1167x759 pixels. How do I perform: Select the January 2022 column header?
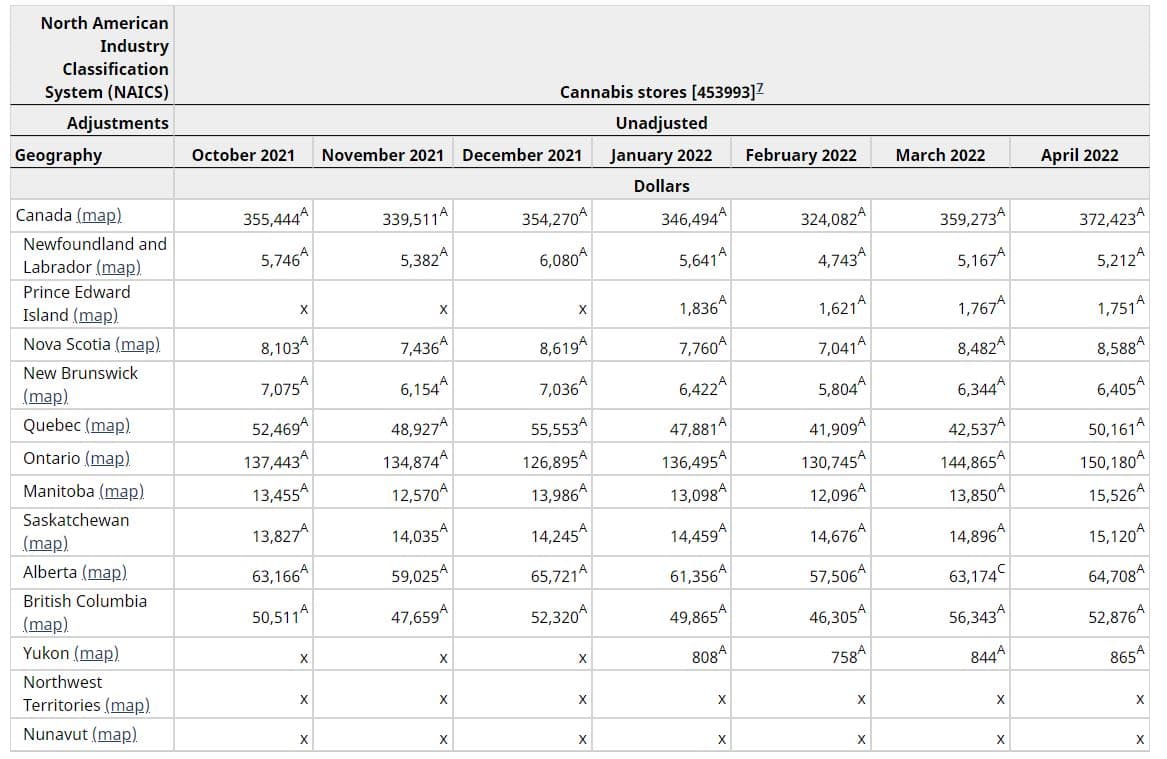click(662, 155)
